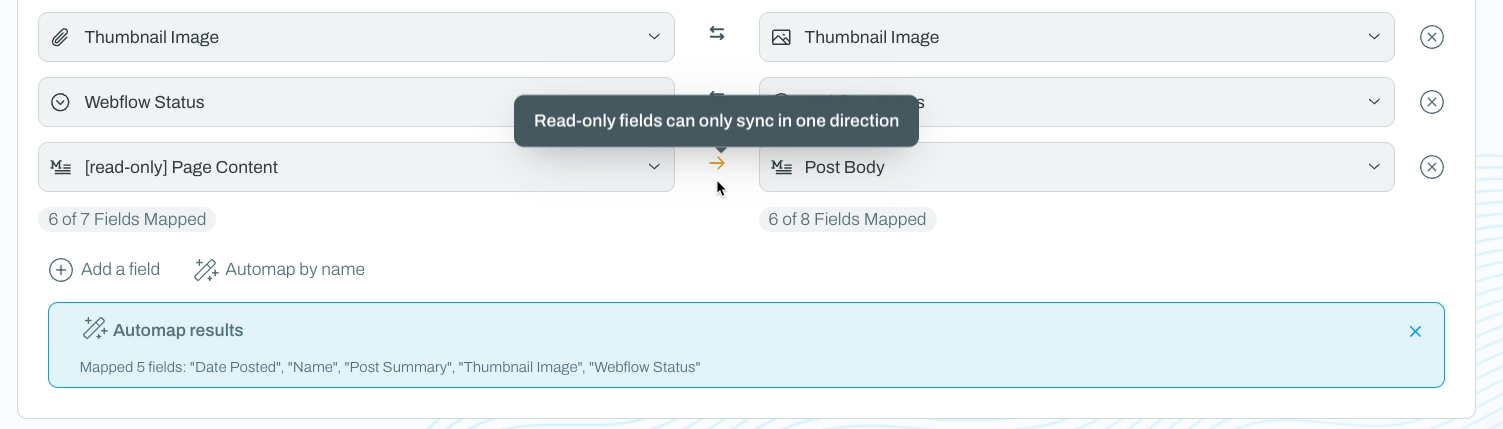The height and width of the screenshot is (429, 1503).
Task: Click the plus circle icon for adding field
Action: [x=61, y=270]
